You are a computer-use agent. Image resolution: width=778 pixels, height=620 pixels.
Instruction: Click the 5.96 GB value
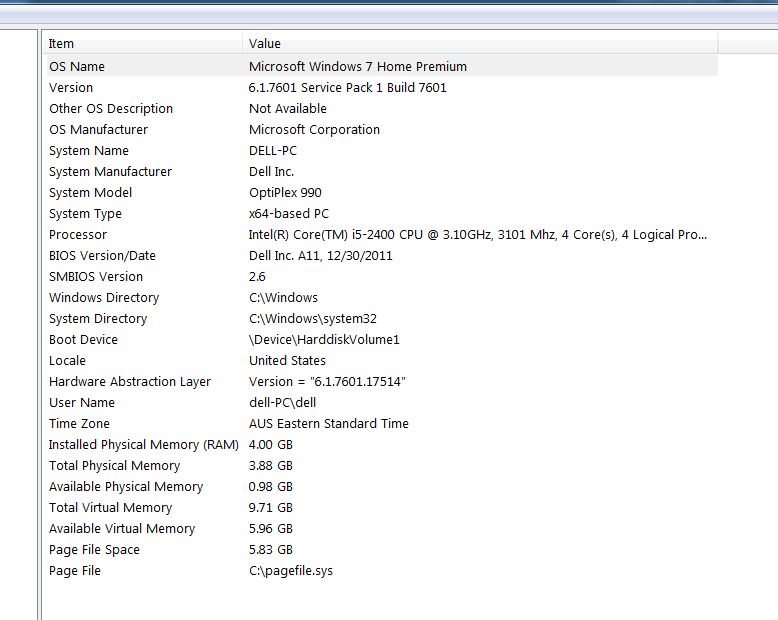click(270, 529)
